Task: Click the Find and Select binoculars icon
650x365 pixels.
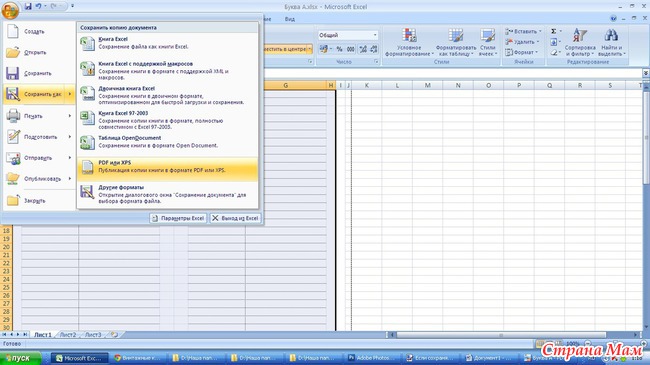Action: pyautogui.click(x=611, y=36)
